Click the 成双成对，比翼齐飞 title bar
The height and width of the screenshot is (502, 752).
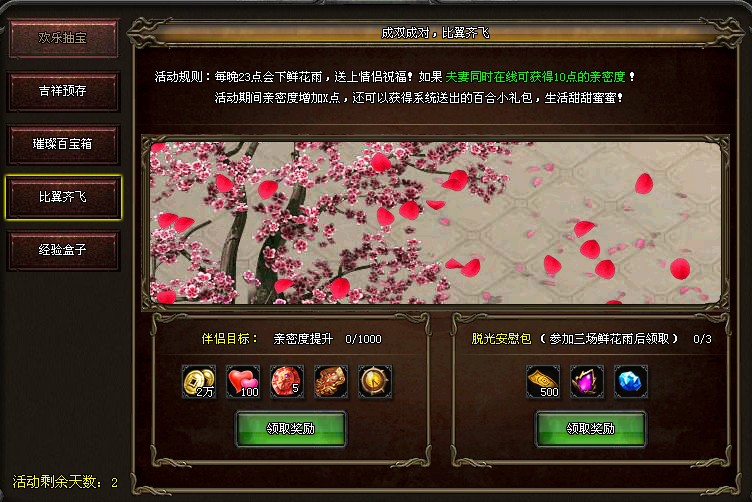point(435,33)
